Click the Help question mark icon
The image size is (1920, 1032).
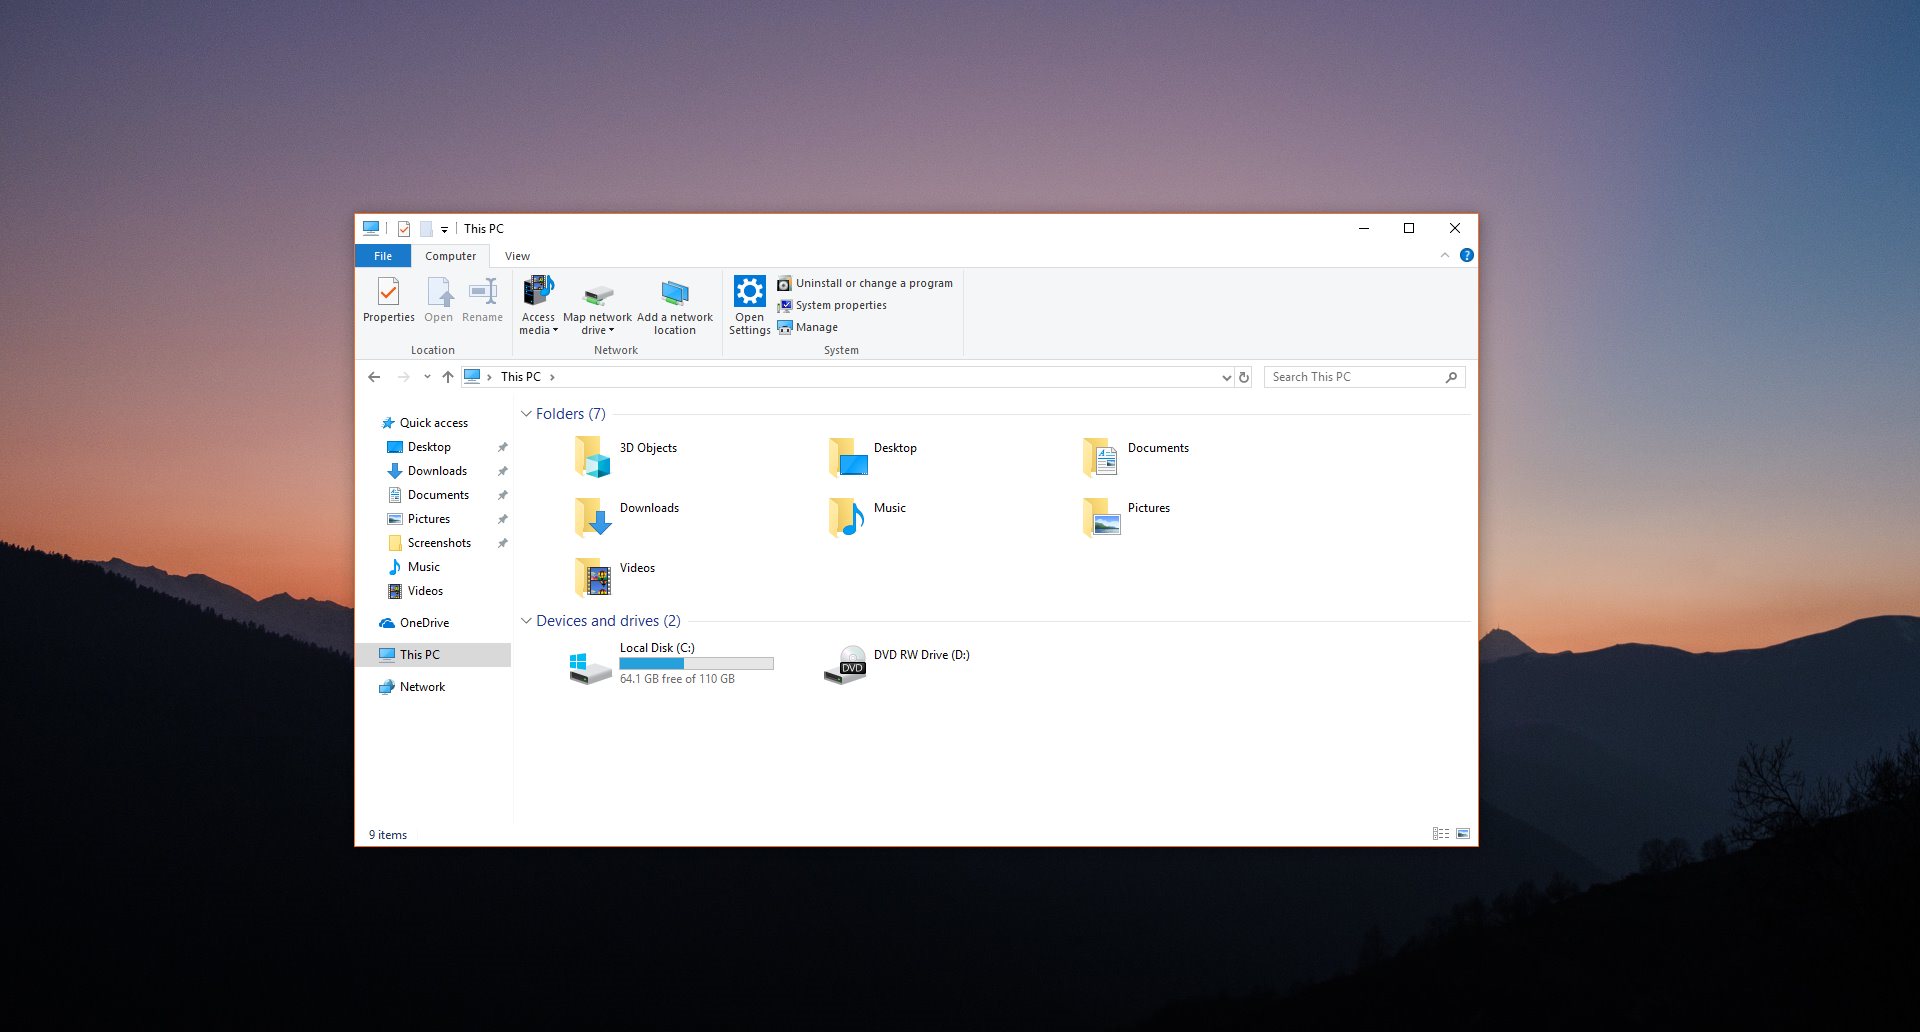pyautogui.click(x=1466, y=255)
